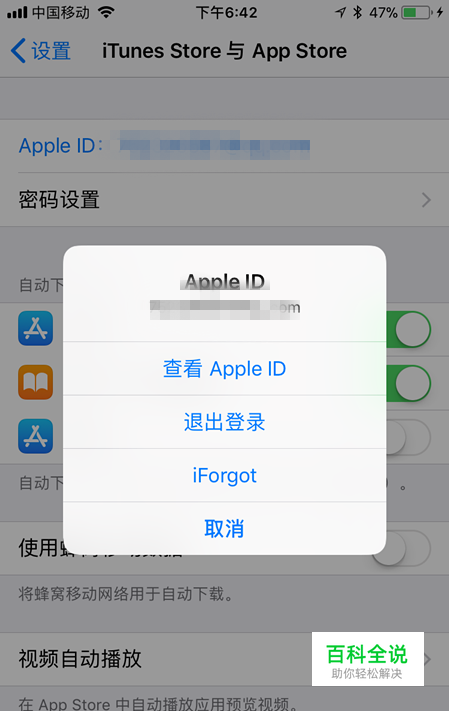The image size is (449, 711).
Task: Toggle the app updates switch (off)
Action: click(x=408, y=437)
